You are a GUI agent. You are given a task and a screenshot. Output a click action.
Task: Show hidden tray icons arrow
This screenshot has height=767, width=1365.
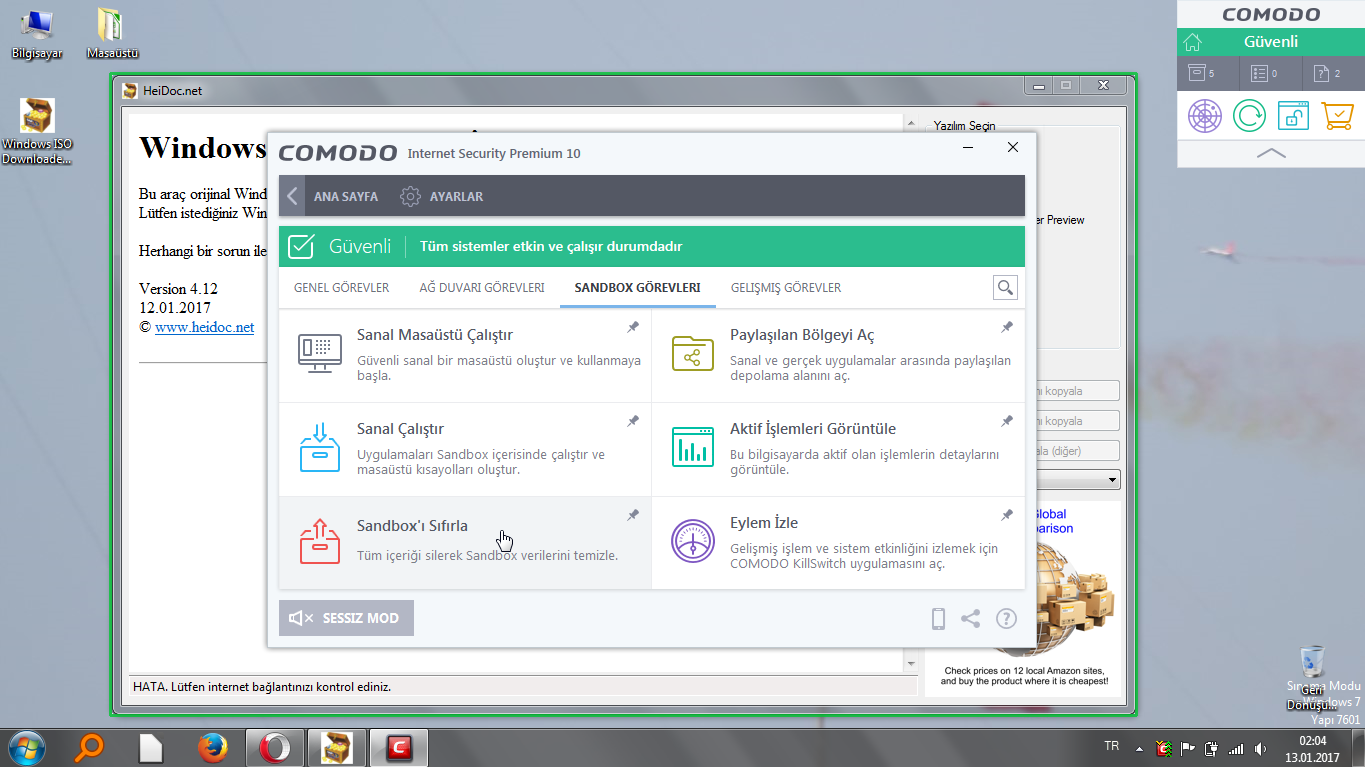(x=1138, y=748)
